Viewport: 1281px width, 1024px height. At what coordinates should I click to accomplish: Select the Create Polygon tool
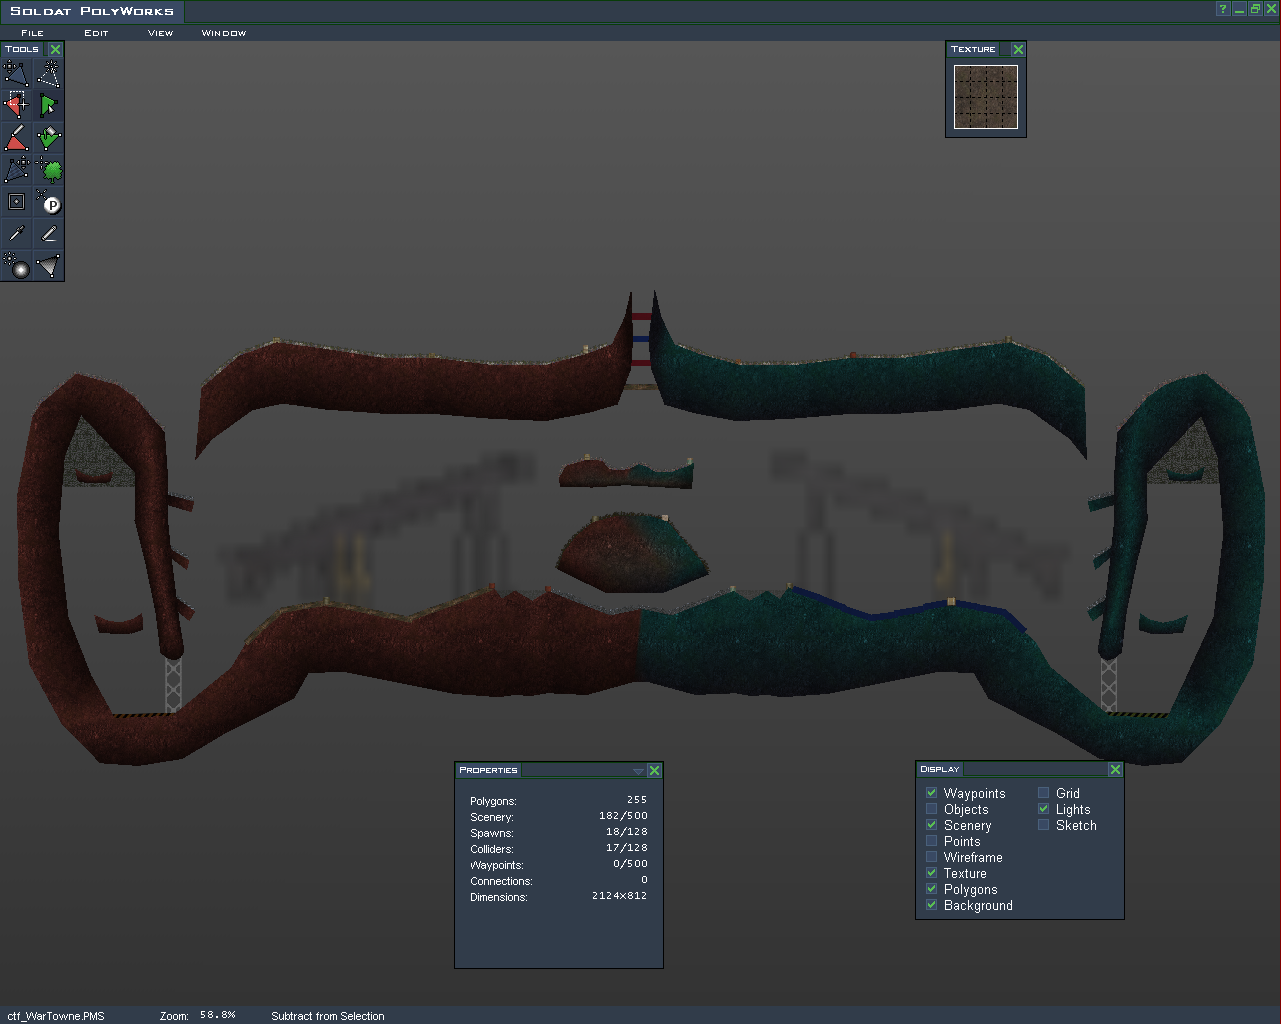(x=48, y=73)
